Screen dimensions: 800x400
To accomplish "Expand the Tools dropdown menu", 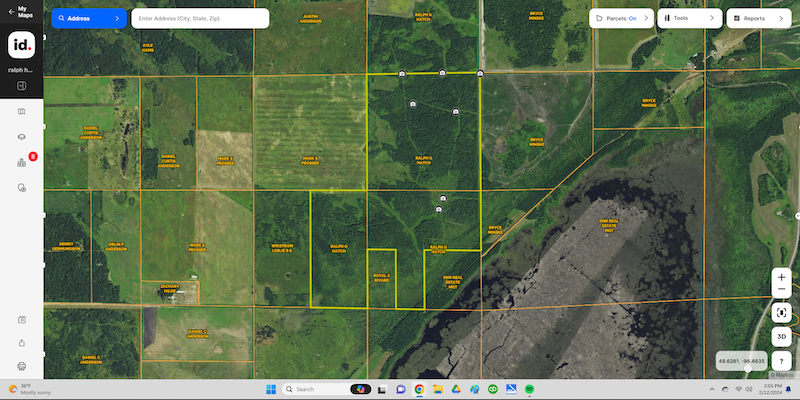I will pos(688,18).
